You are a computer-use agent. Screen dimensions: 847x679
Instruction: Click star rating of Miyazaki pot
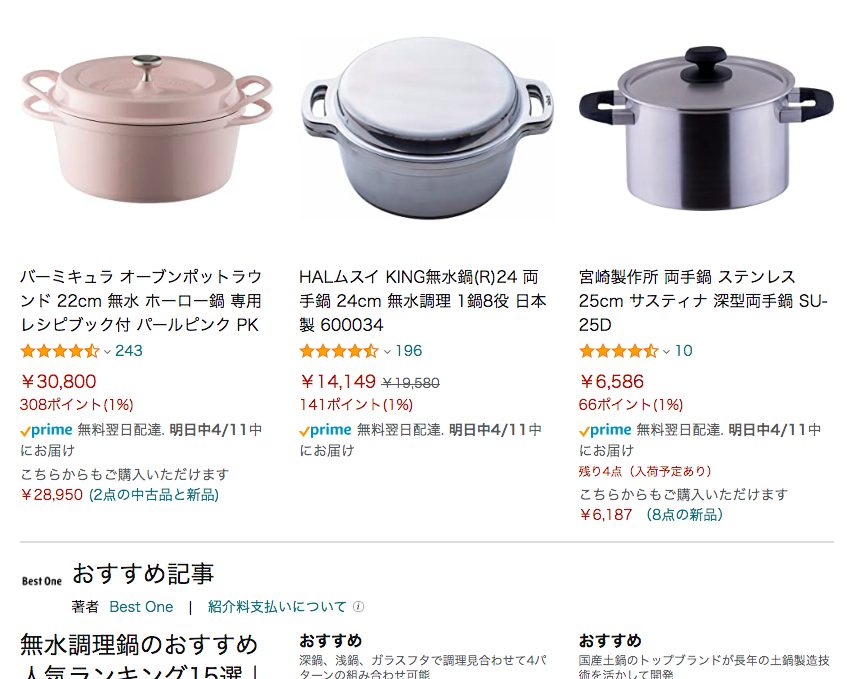619,351
